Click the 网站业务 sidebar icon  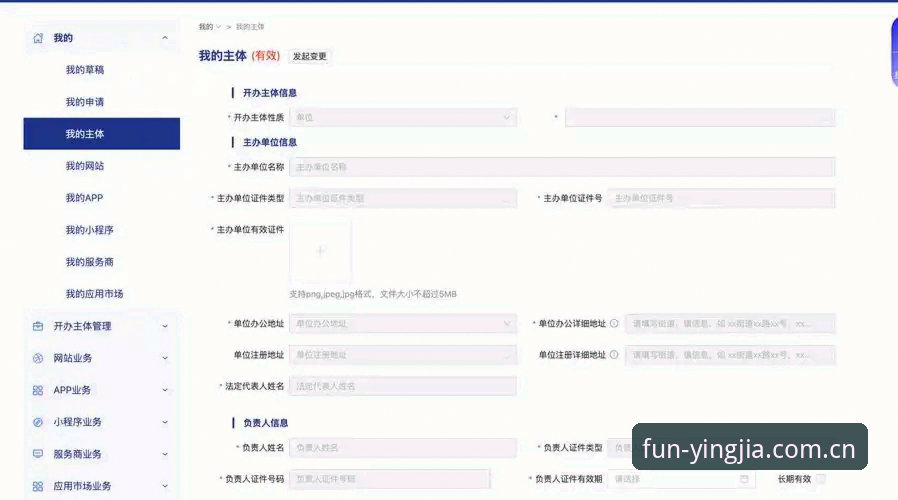(x=38, y=359)
